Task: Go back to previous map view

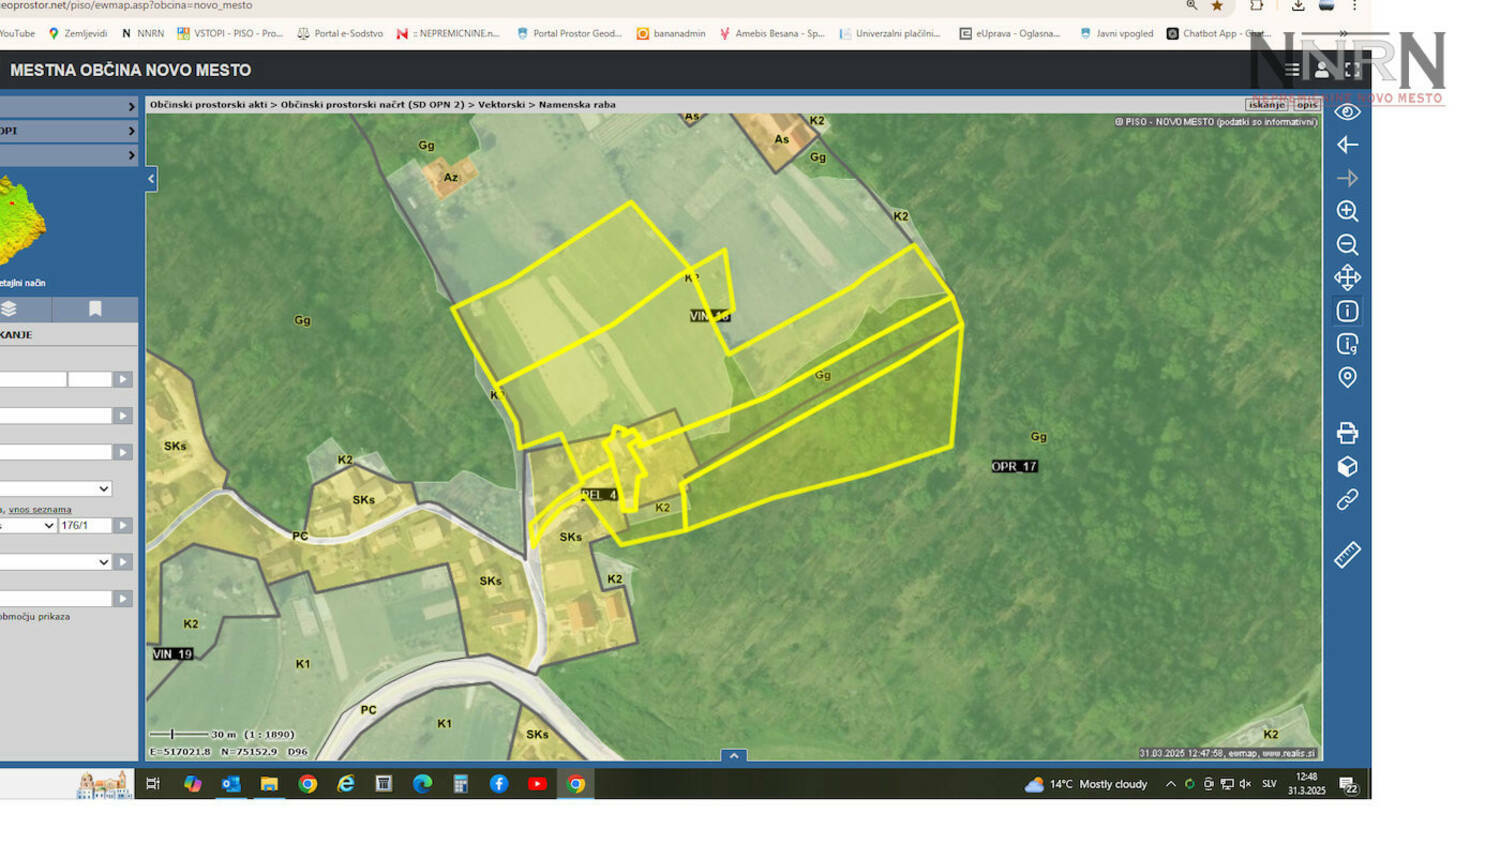Action: point(1347,145)
